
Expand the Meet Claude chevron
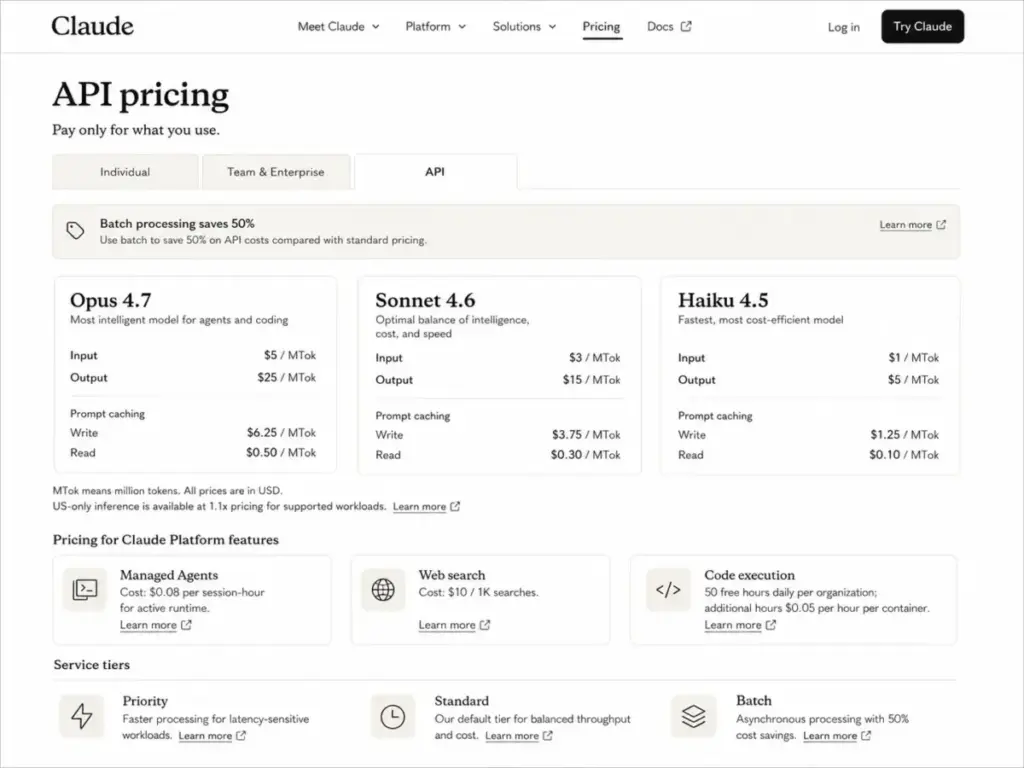click(376, 27)
